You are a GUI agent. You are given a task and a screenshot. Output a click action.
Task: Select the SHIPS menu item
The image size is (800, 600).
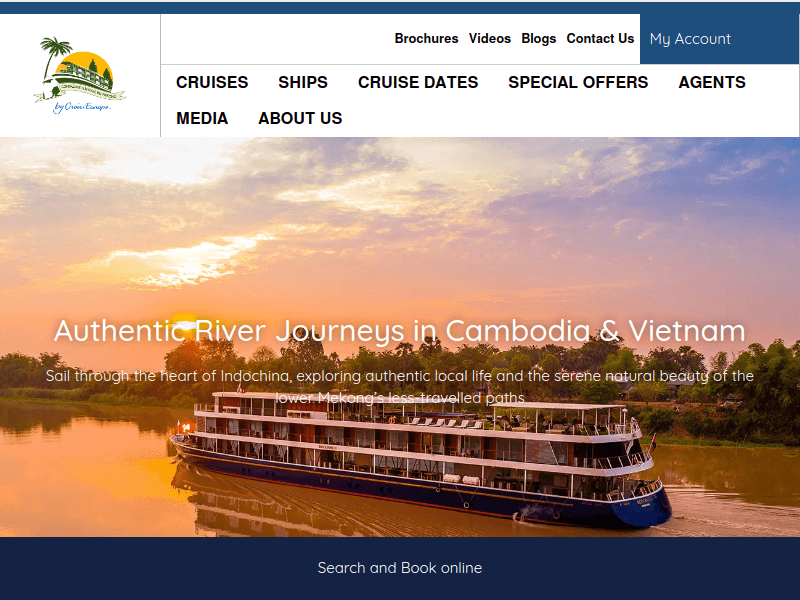[x=303, y=82]
